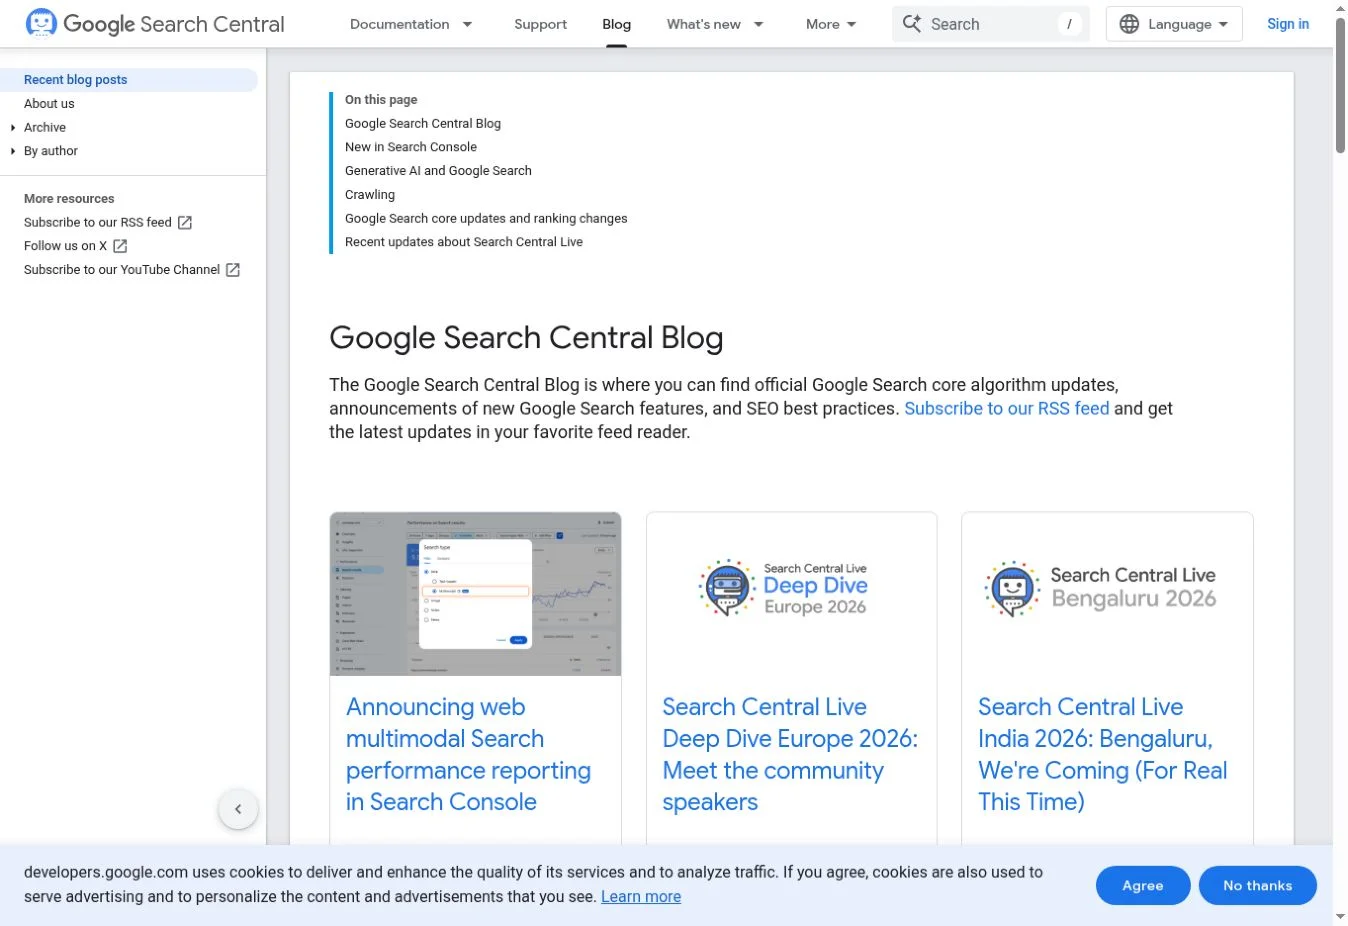Open Deep Dive Europe 2026 speakers article
Viewport: 1348px width, 926px height.
790,754
